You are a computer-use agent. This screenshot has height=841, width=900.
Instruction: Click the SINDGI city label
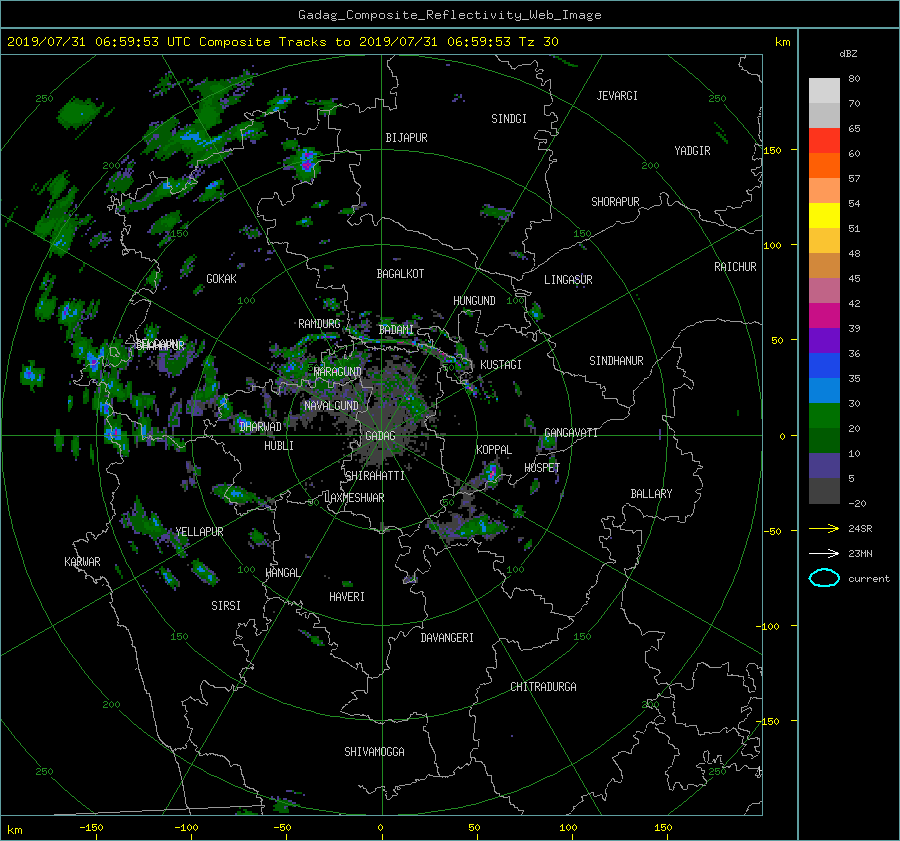[x=509, y=119]
